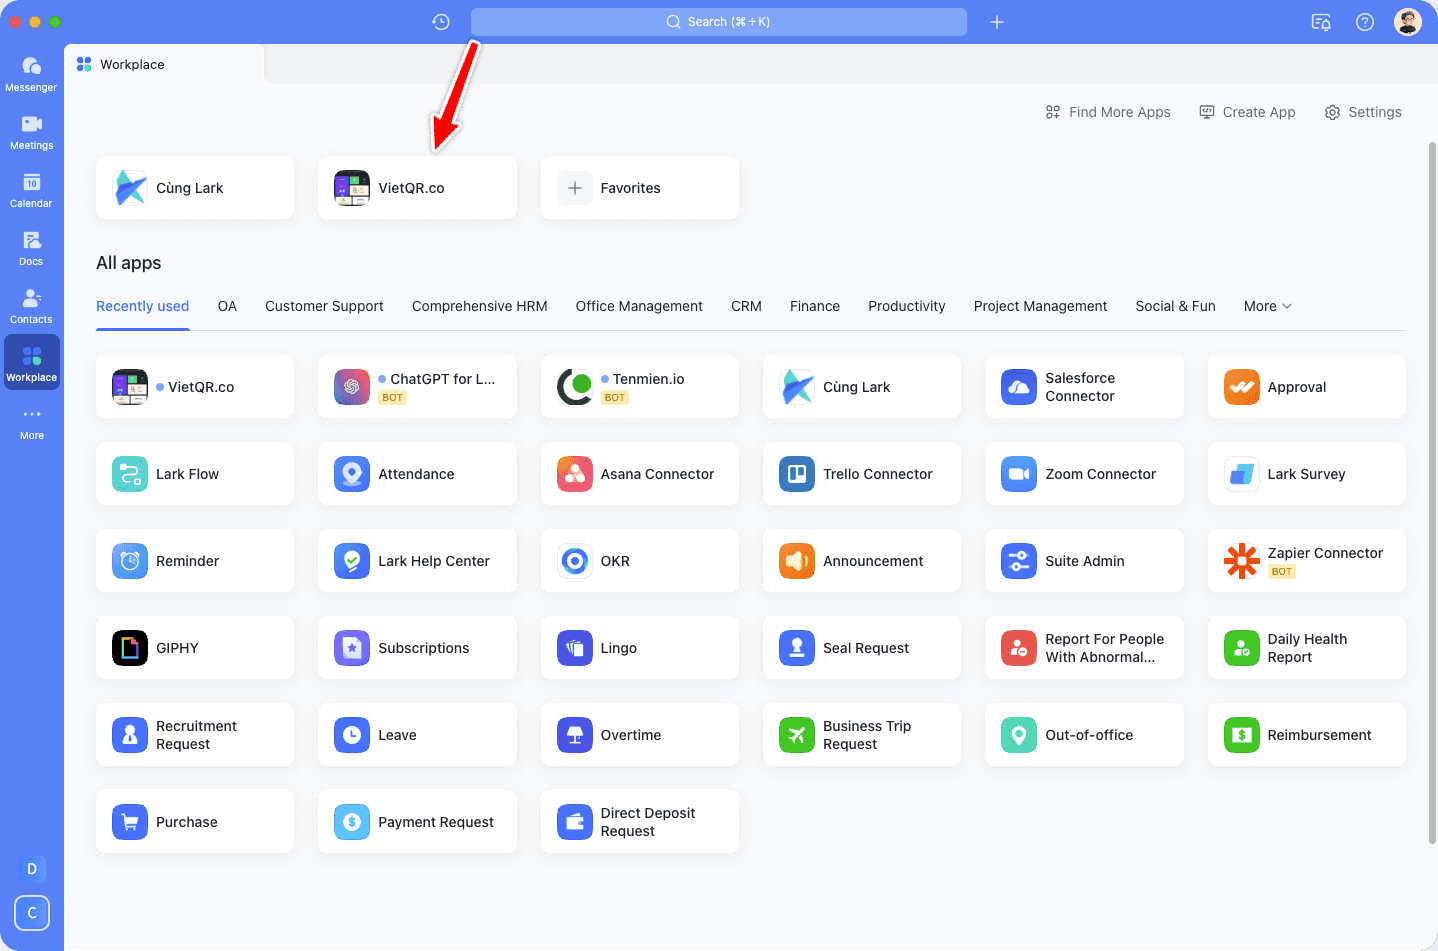The height and width of the screenshot is (951, 1438).
Task: Expand the More categories dropdown
Action: tap(1267, 306)
